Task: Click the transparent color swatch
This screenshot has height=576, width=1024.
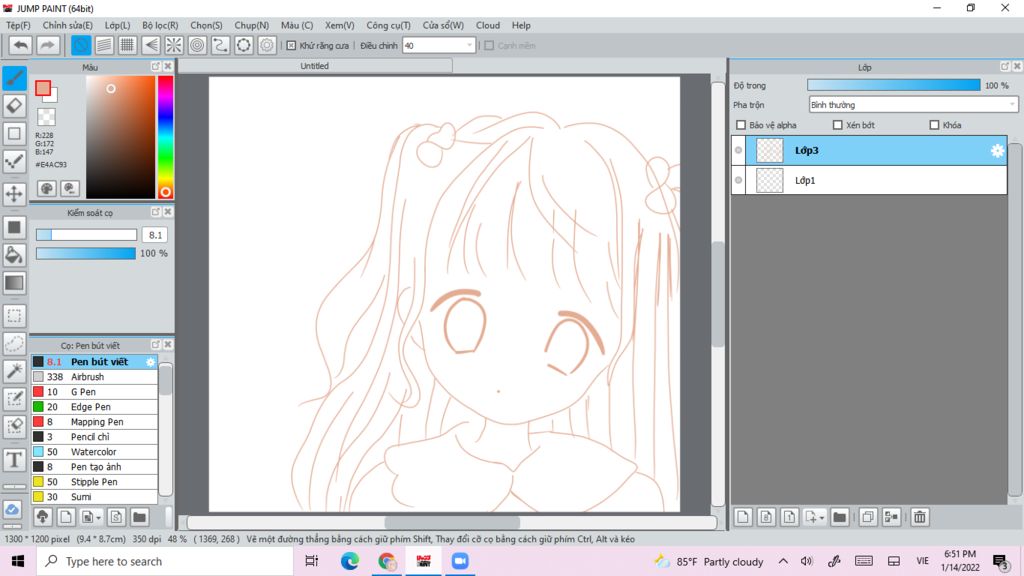Action: [x=46, y=117]
